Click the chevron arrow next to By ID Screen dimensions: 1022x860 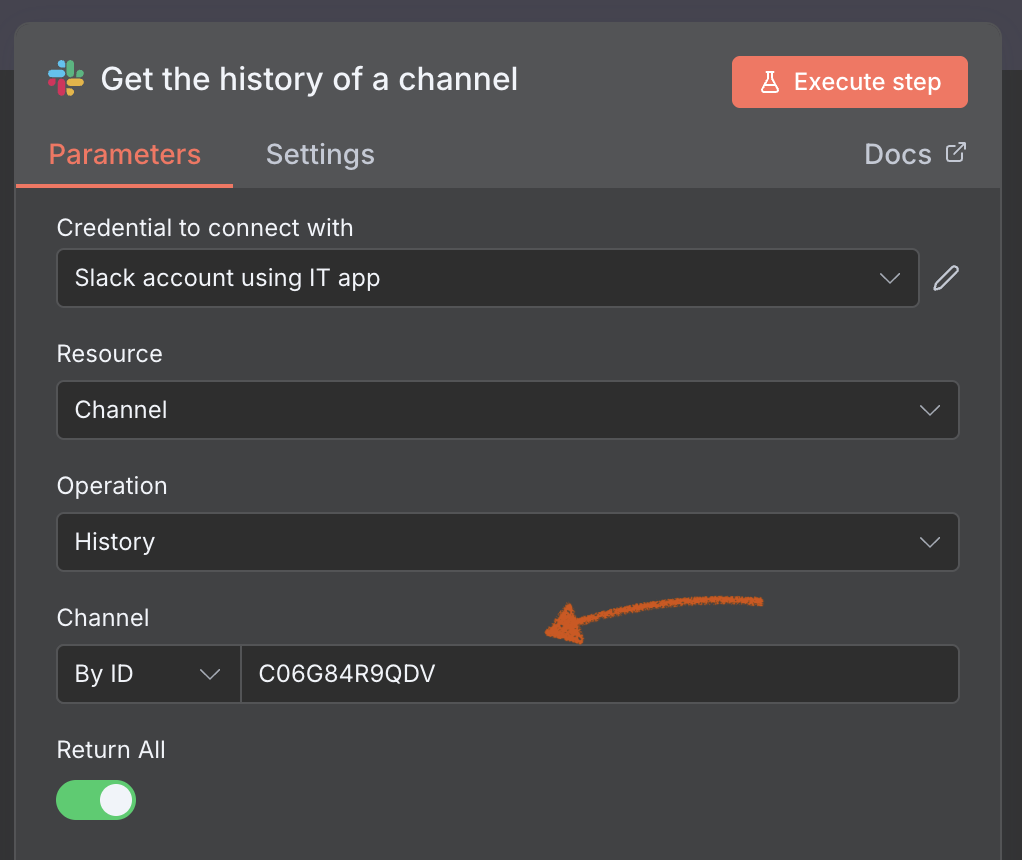[210, 674]
